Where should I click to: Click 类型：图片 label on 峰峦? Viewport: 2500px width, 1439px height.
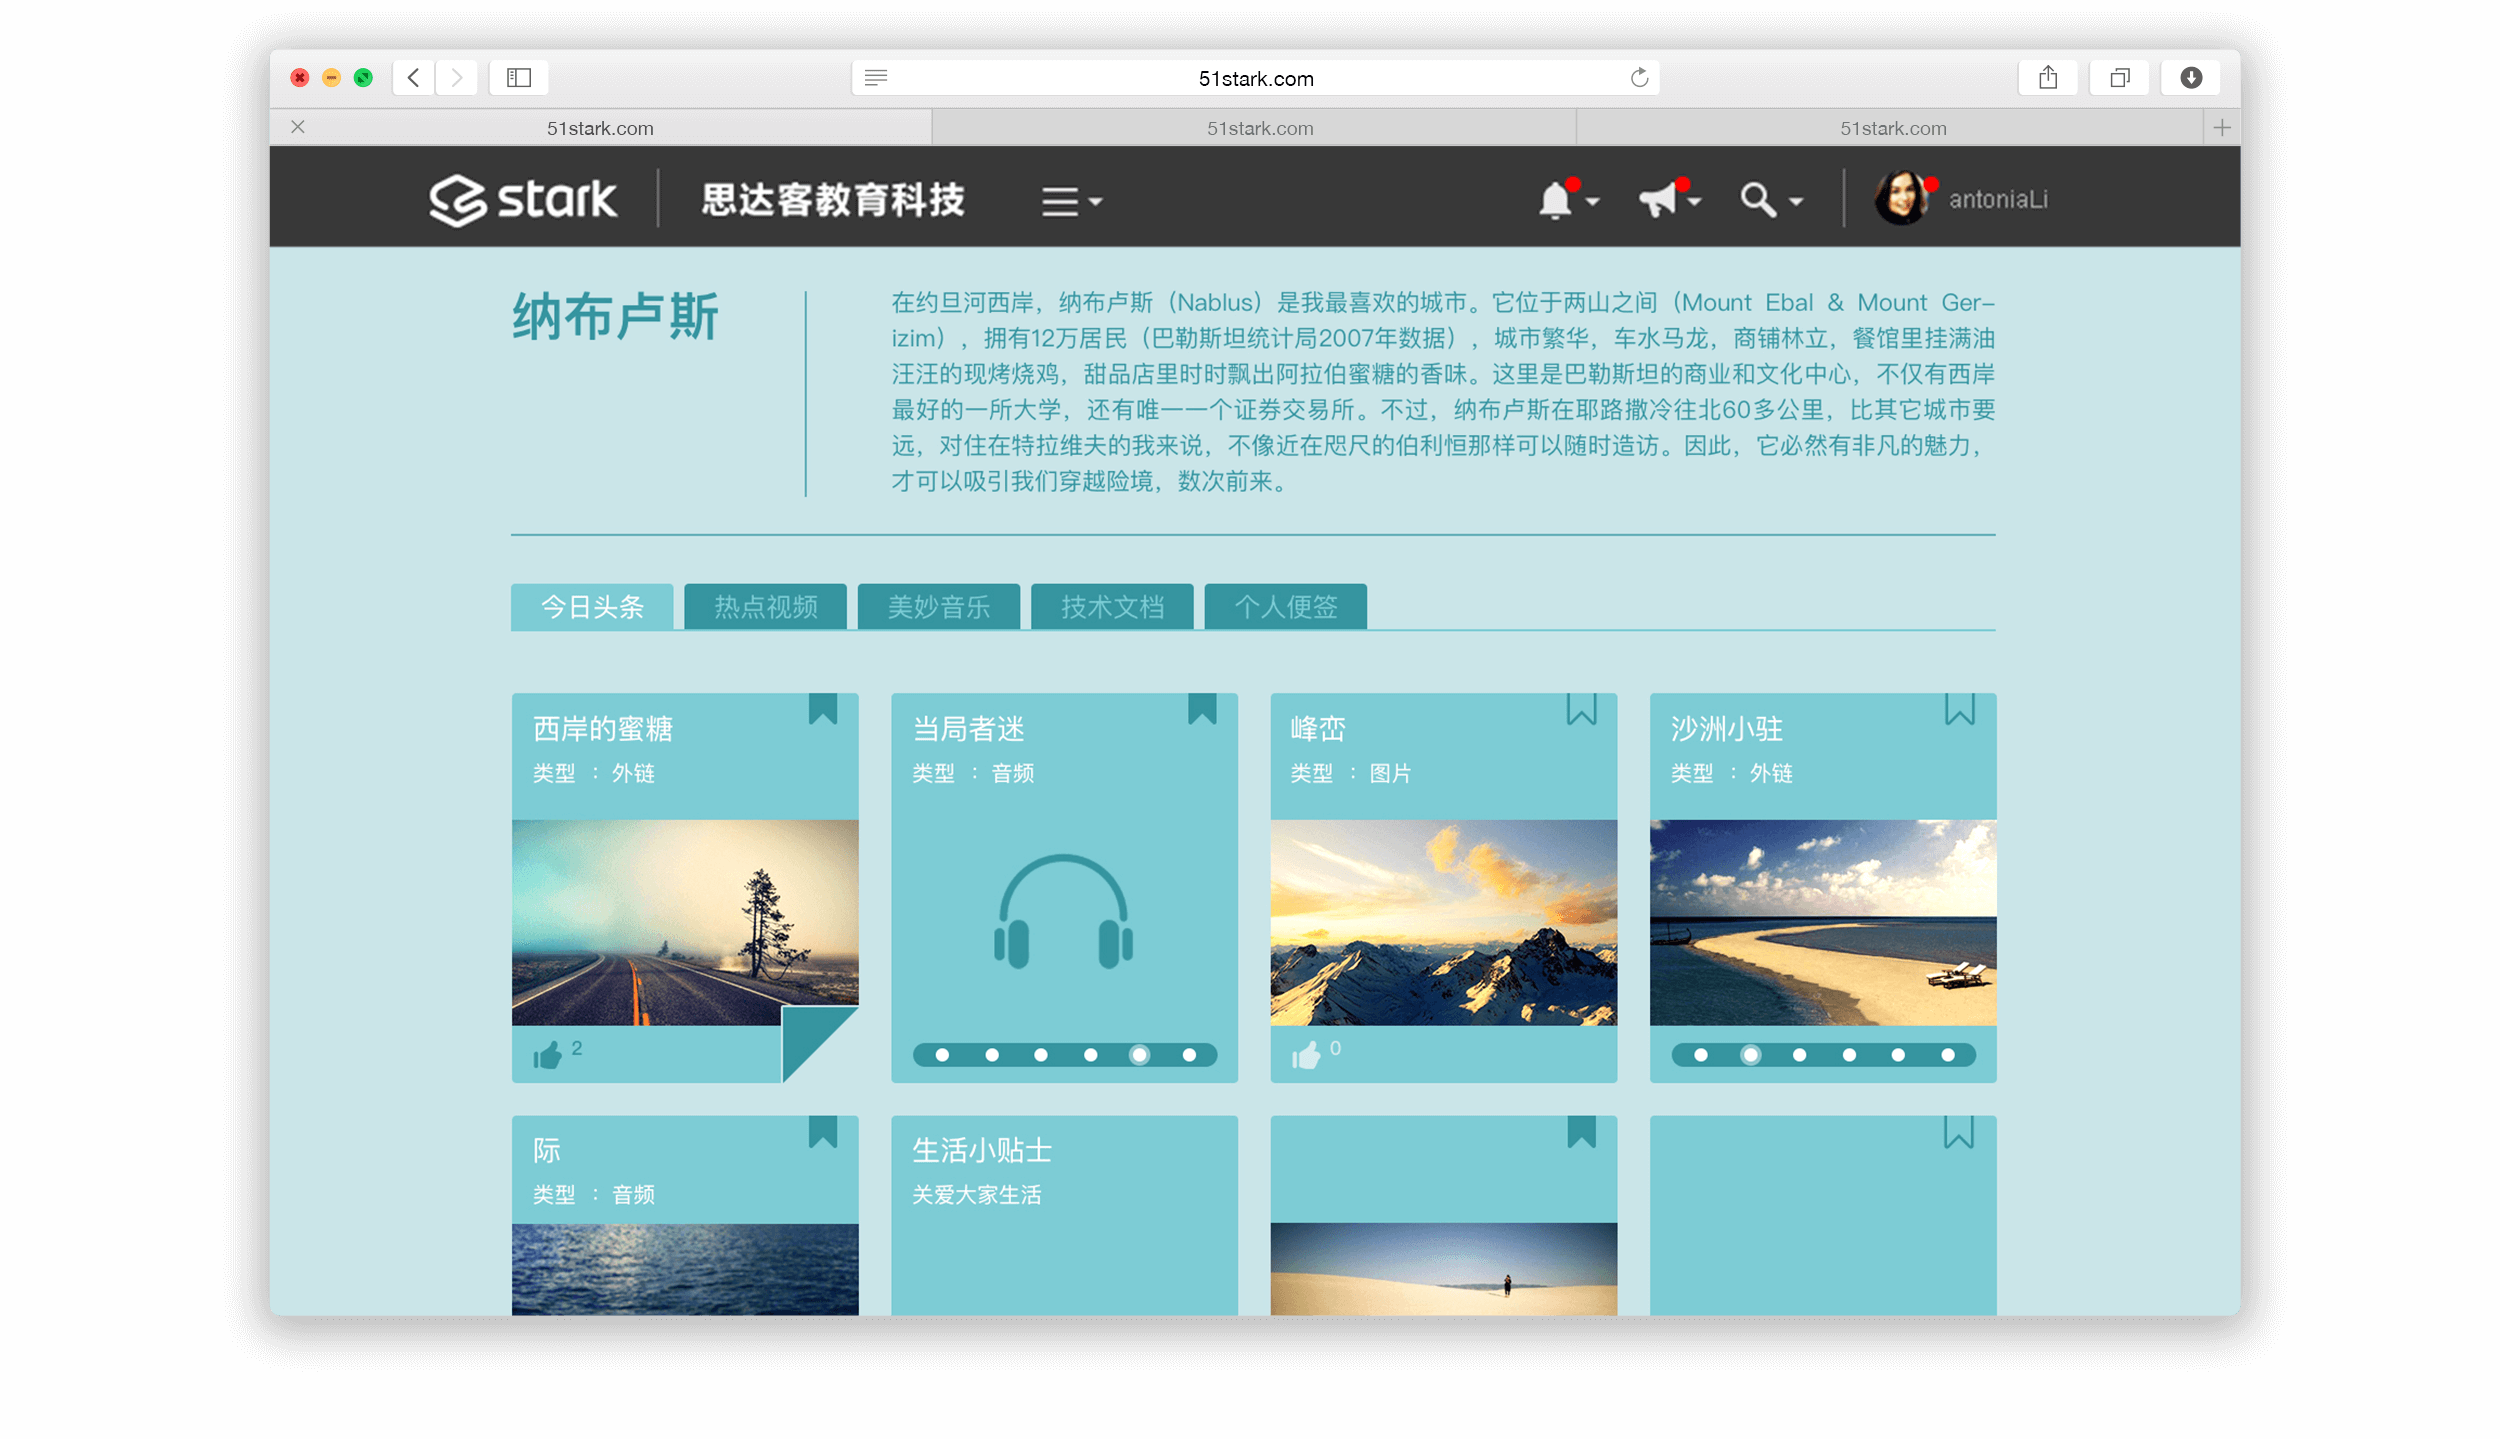click(1351, 772)
